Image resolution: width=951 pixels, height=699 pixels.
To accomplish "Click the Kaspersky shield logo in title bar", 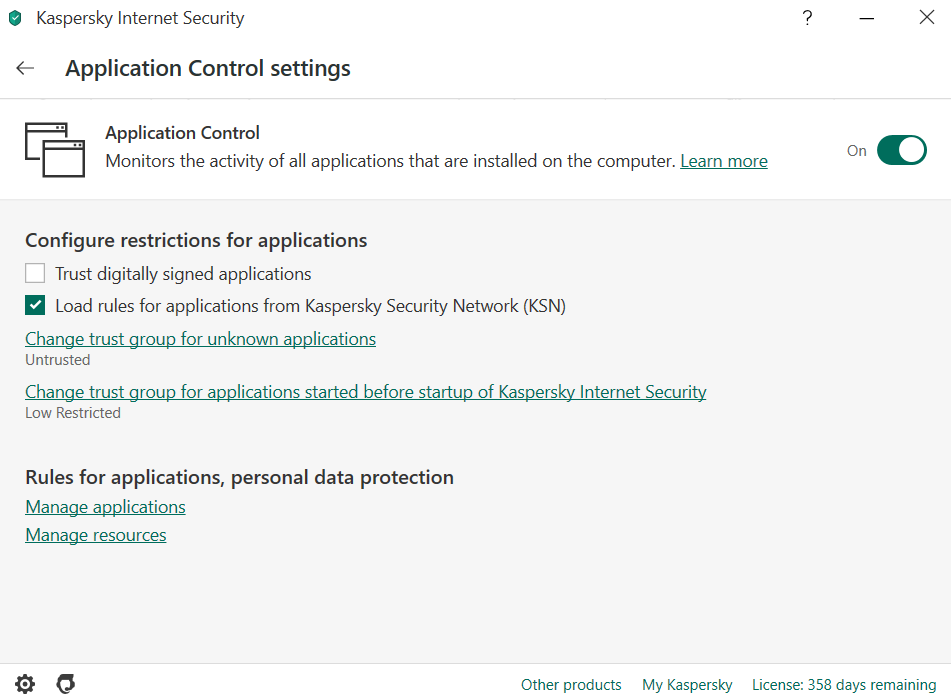I will [15, 18].
